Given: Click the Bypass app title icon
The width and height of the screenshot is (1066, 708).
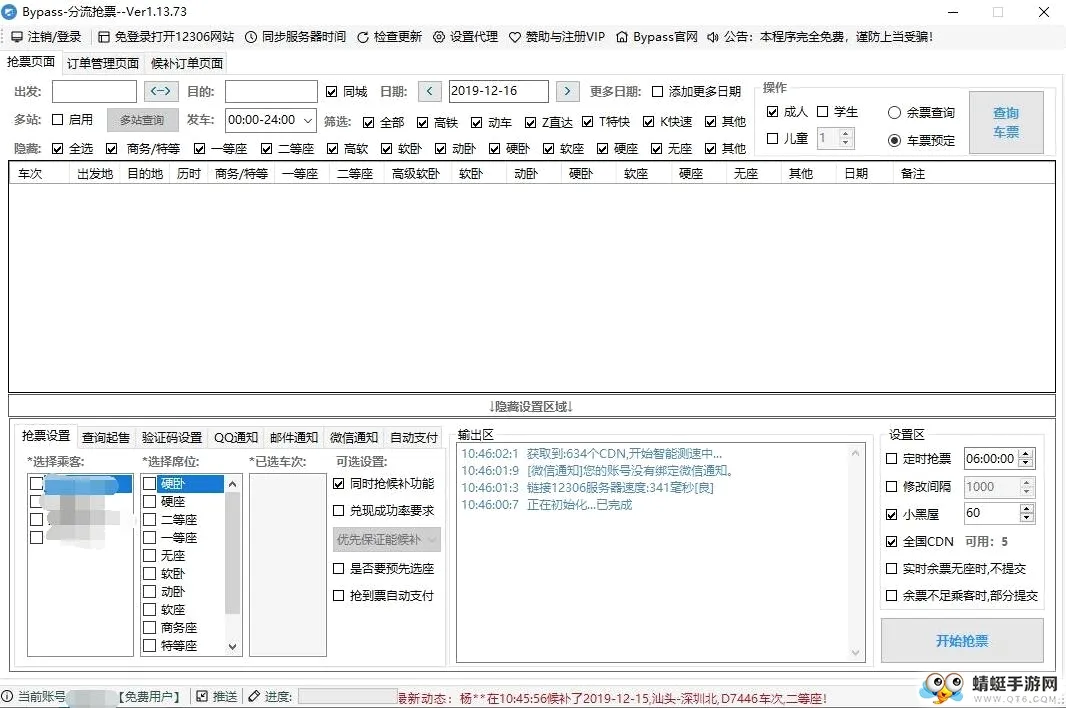Looking at the screenshot, I should [10, 12].
